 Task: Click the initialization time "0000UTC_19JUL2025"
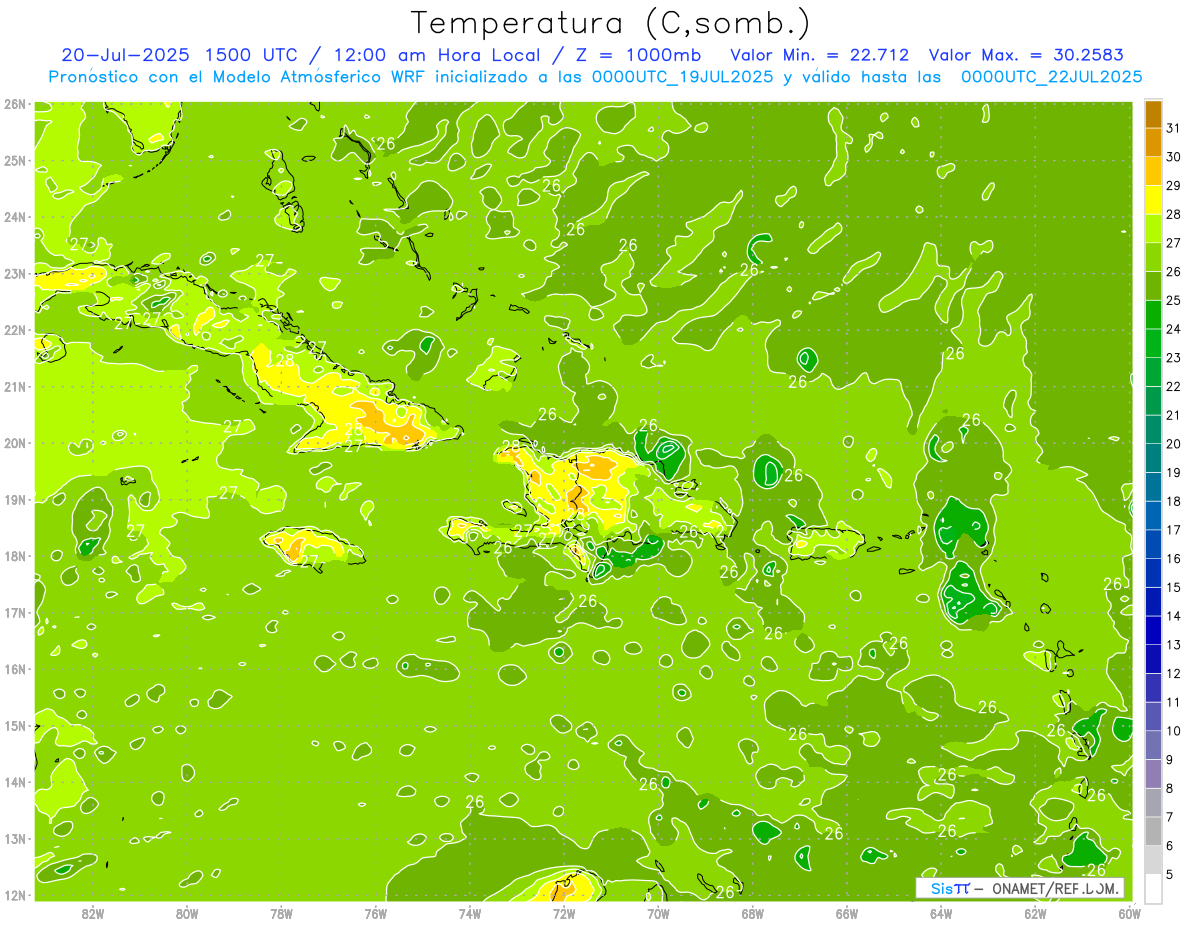tap(682, 76)
